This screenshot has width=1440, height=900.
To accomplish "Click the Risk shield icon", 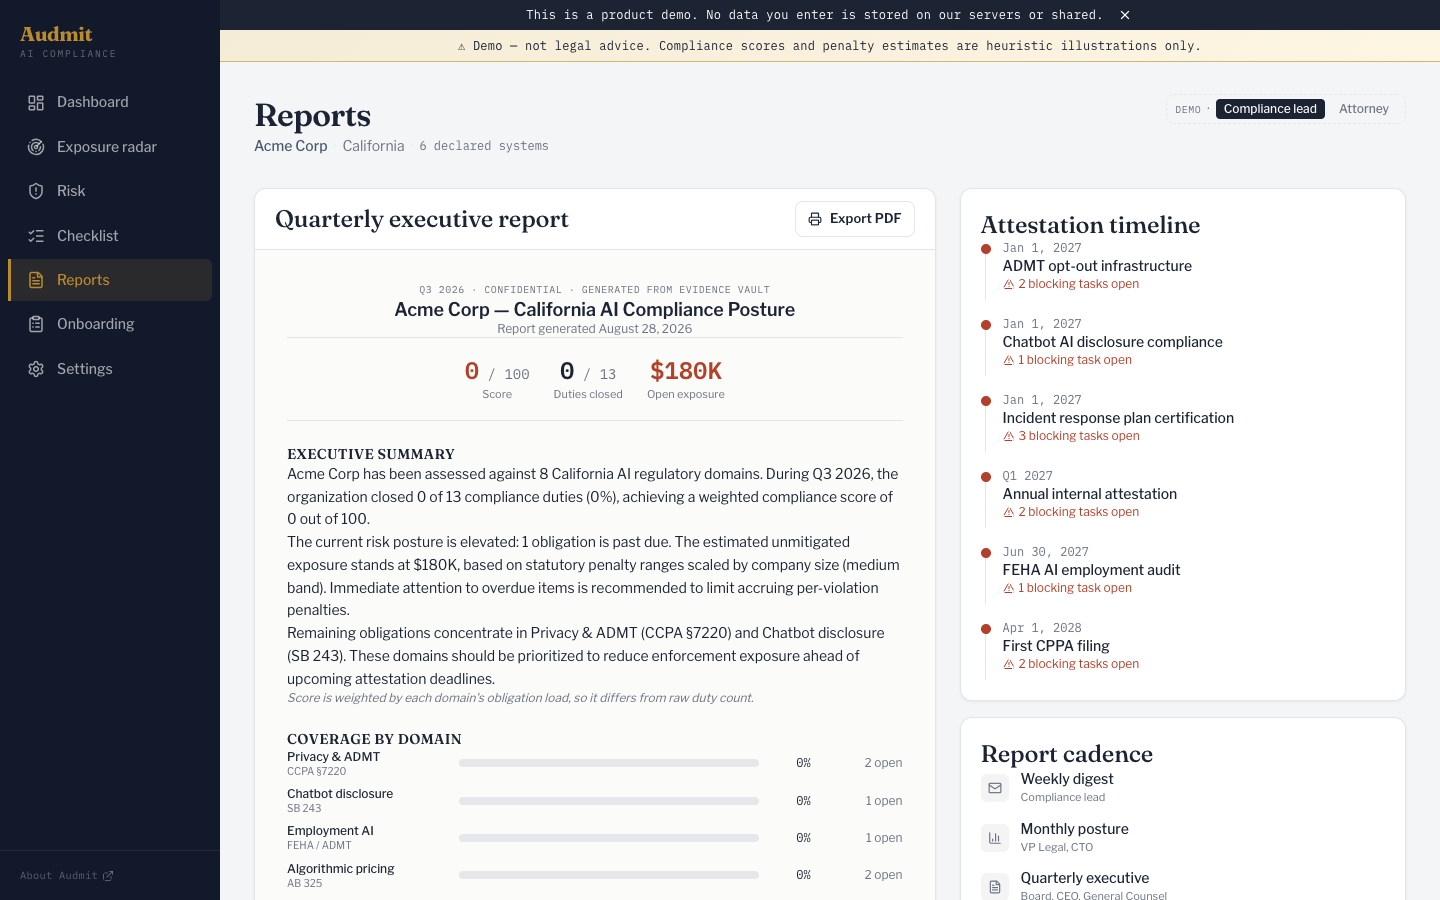I will click(36, 191).
